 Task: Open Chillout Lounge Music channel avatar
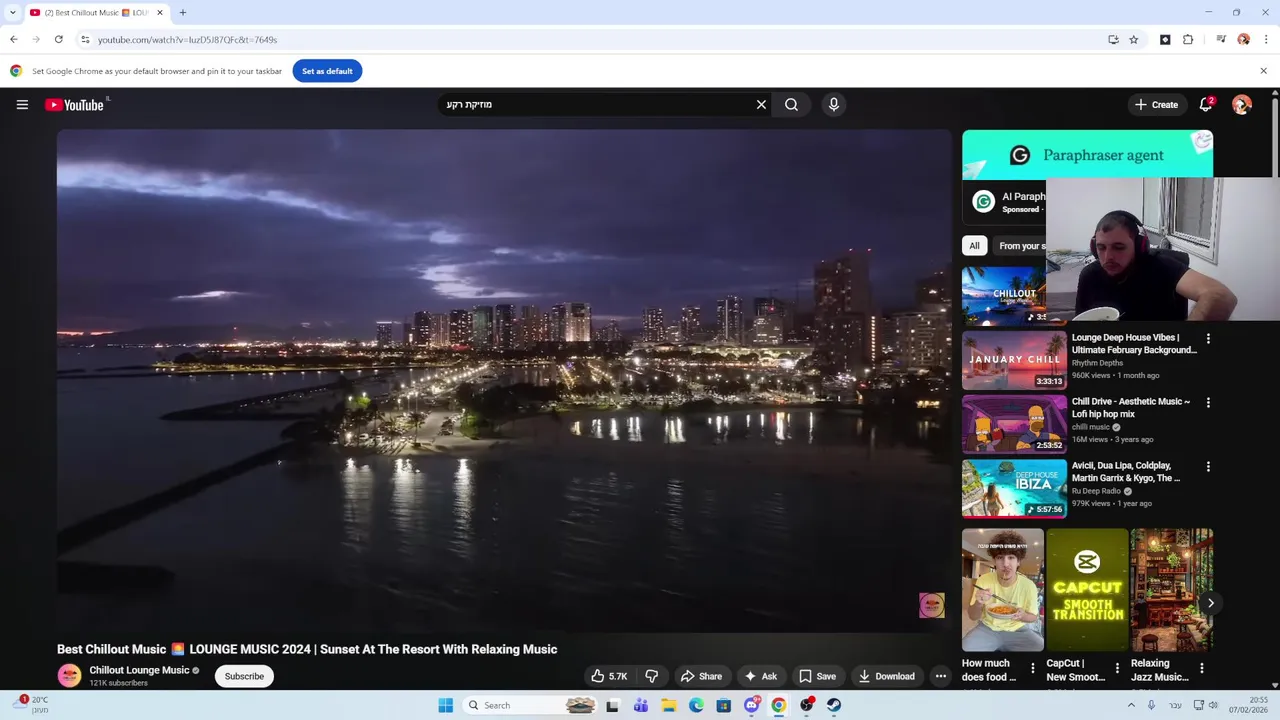point(69,676)
